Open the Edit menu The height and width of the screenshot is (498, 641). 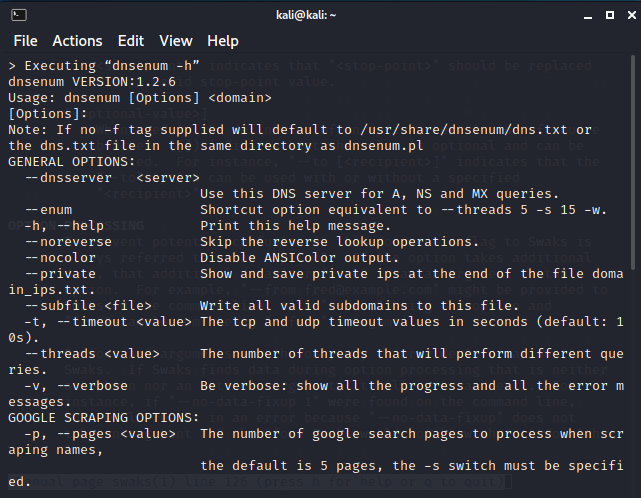point(131,41)
